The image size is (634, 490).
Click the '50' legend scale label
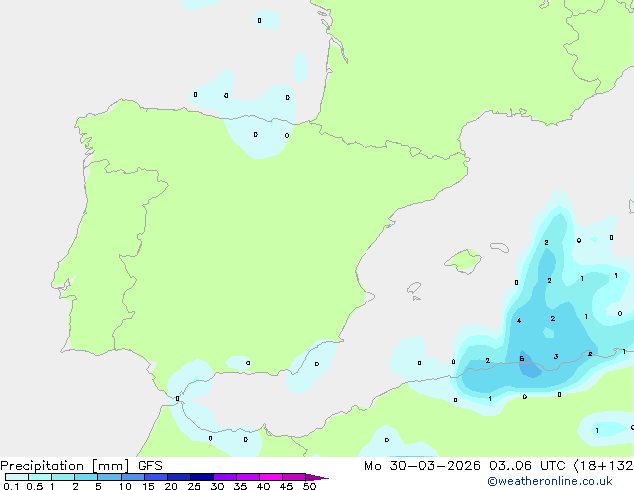point(309,486)
